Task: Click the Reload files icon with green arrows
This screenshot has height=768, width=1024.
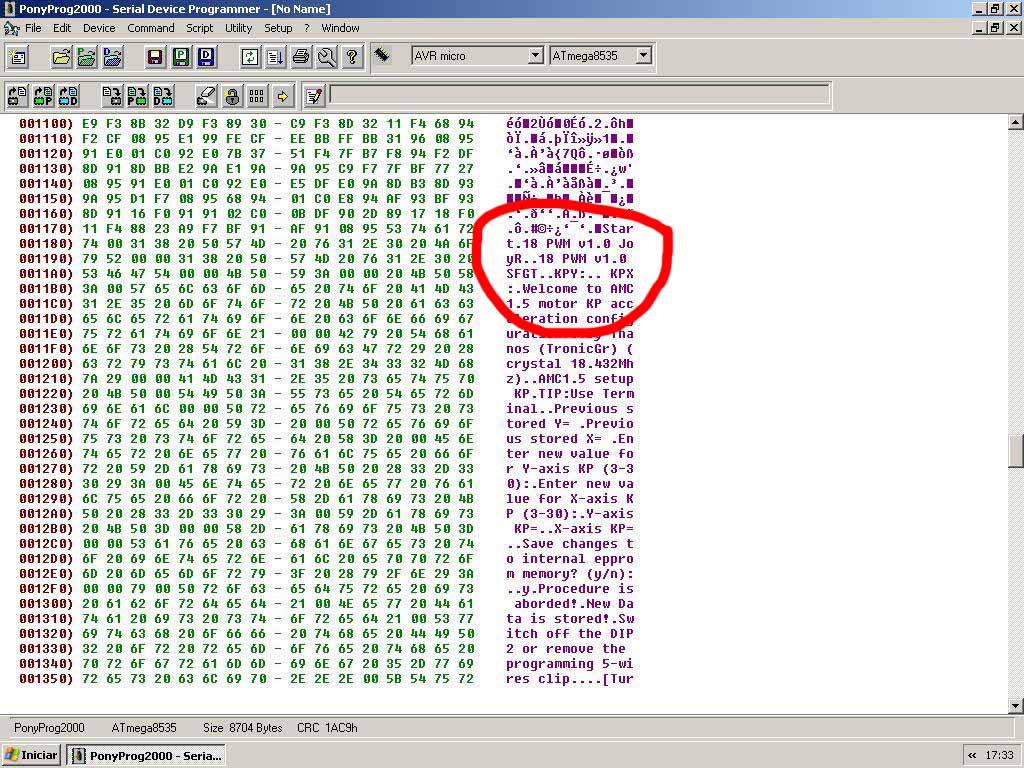Action: pyautogui.click(x=249, y=57)
